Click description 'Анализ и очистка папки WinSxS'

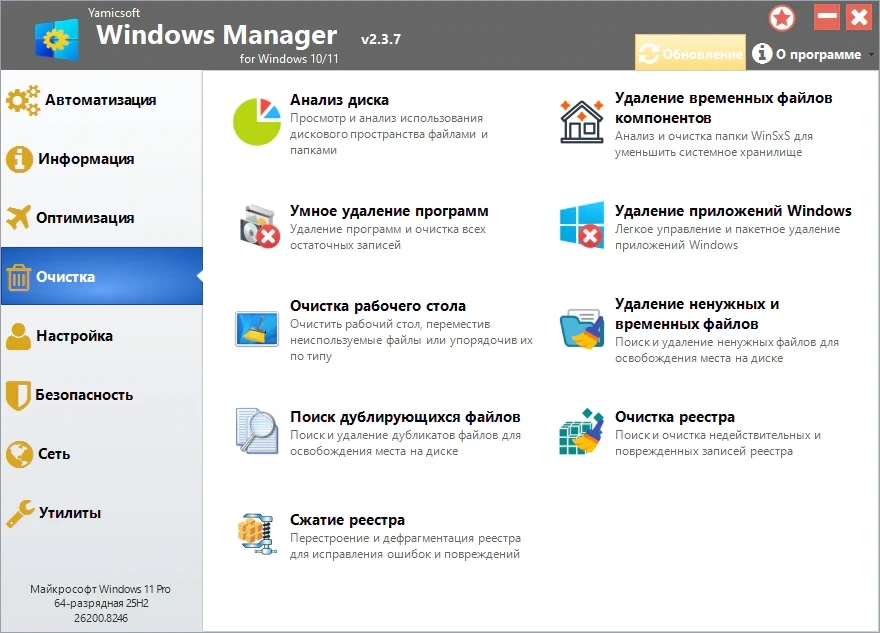point(702,136)
